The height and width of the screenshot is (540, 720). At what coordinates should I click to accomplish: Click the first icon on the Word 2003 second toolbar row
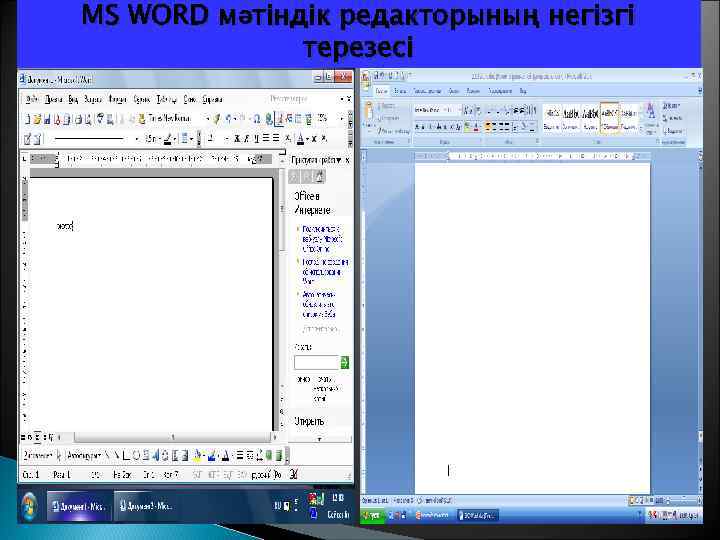[x=28, y=138]
